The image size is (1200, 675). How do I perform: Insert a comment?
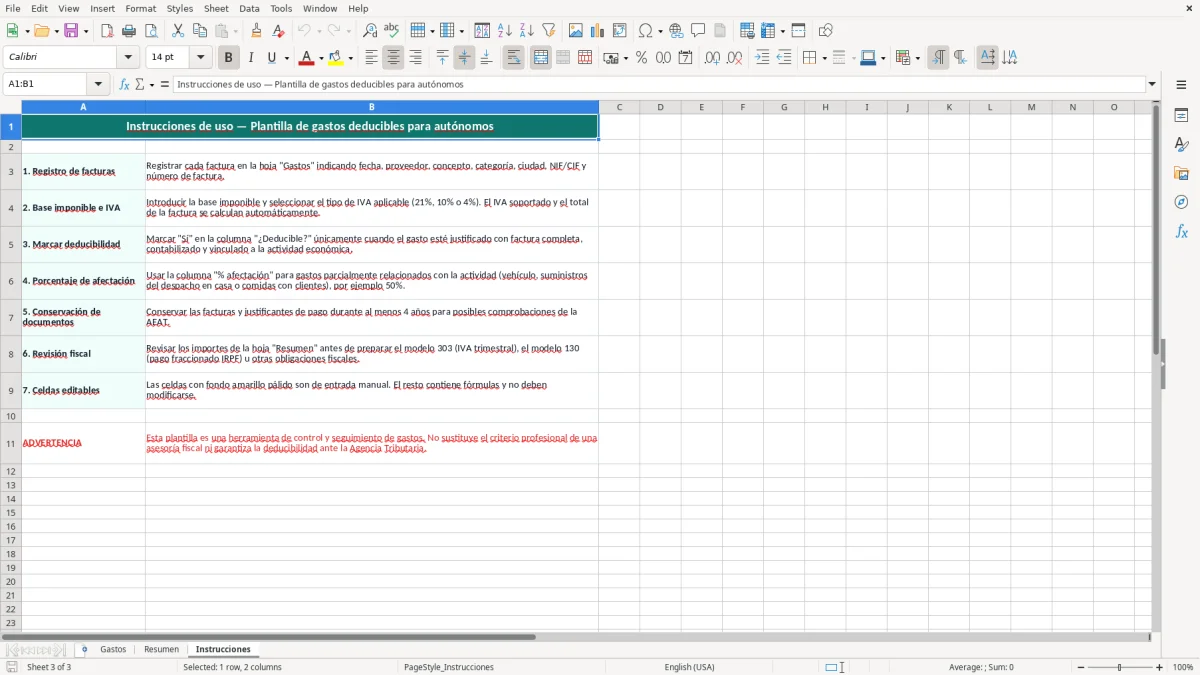point(698,31)
